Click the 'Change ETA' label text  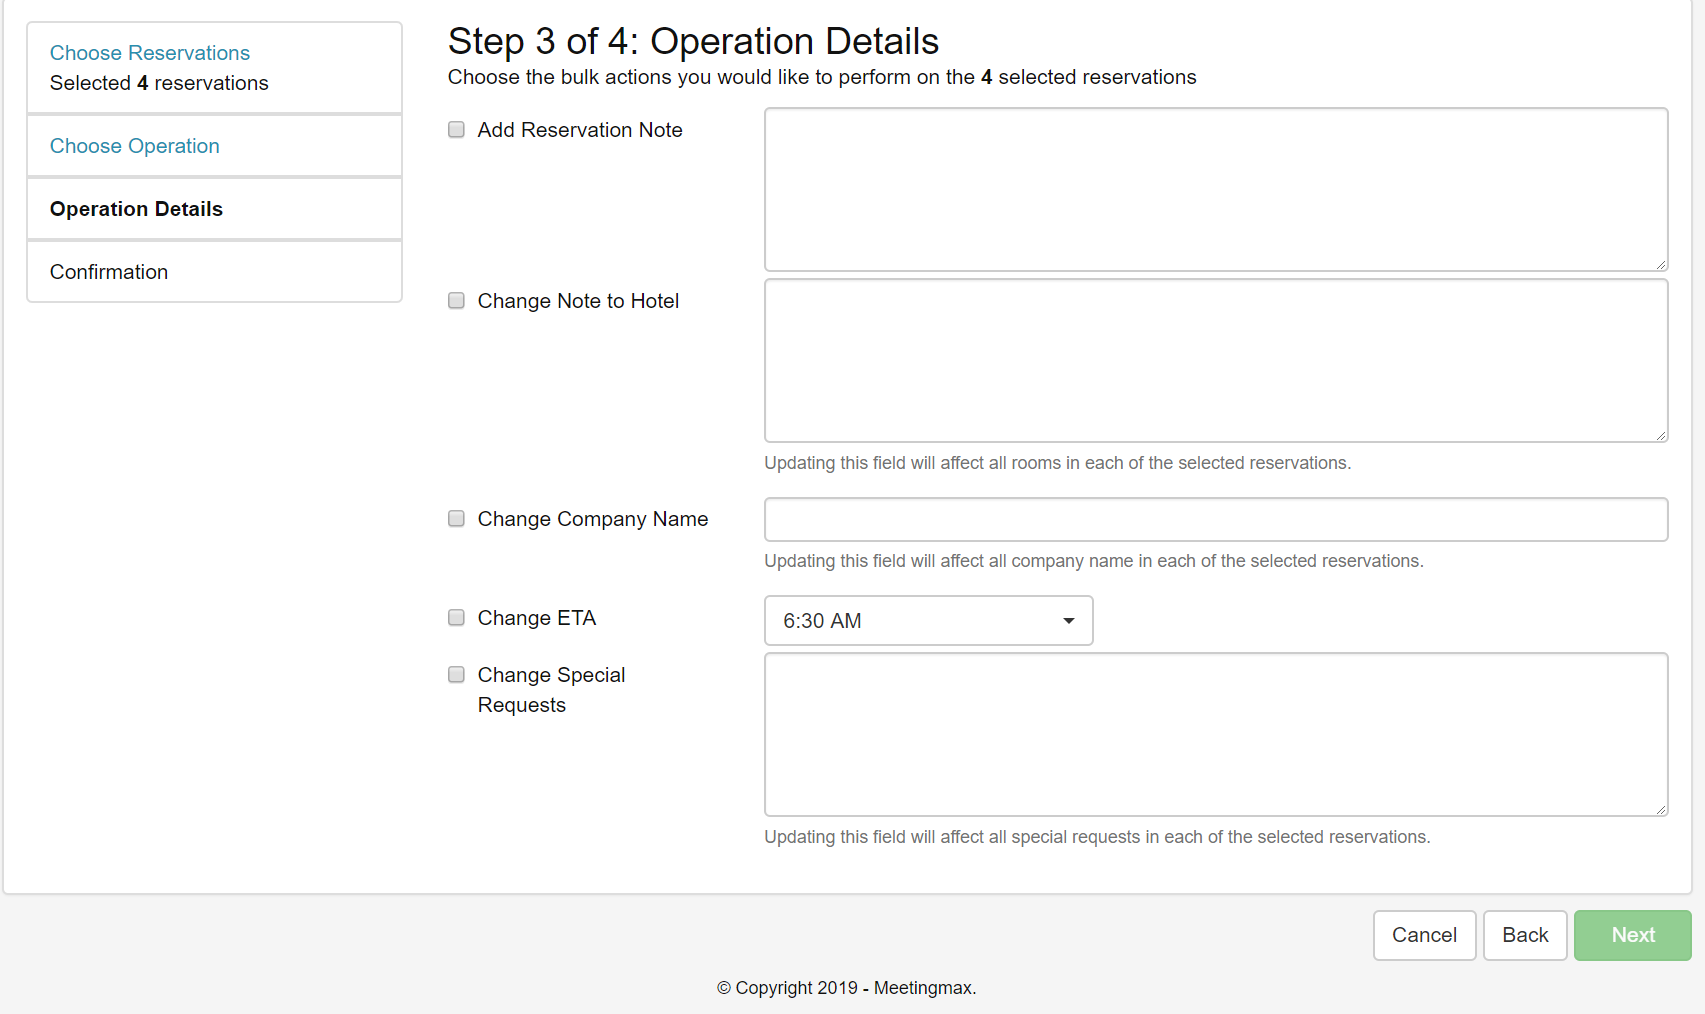tap(537, 618)
